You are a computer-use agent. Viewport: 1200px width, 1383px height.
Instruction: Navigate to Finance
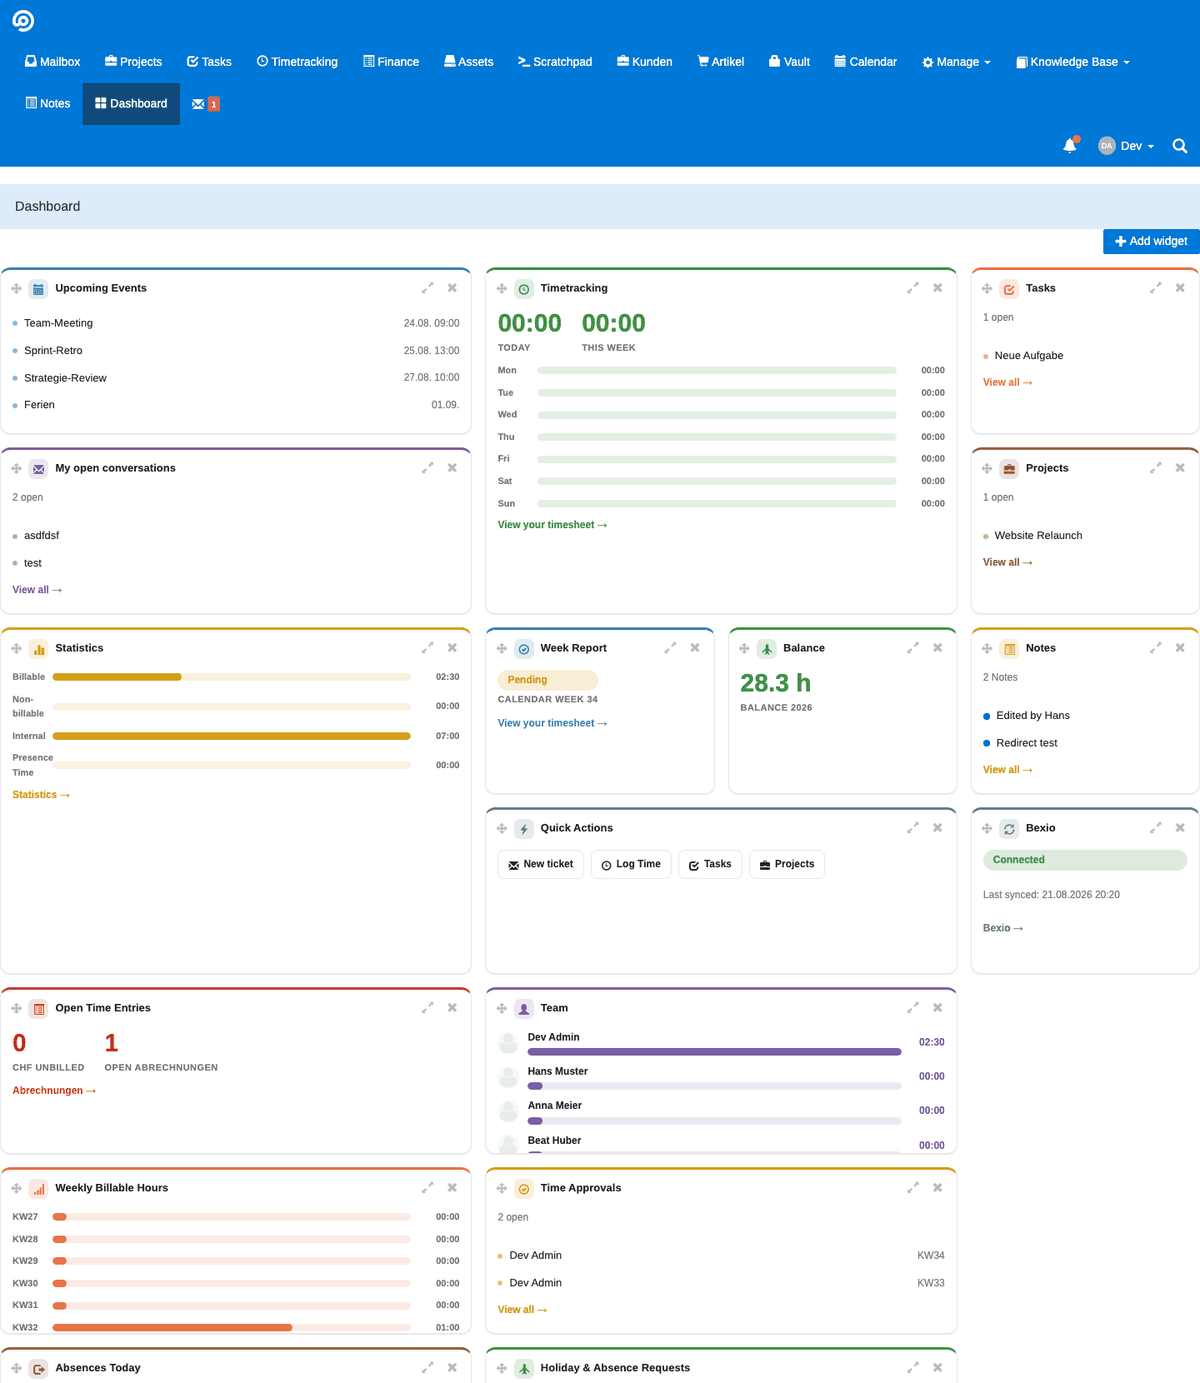coord(391,62)
